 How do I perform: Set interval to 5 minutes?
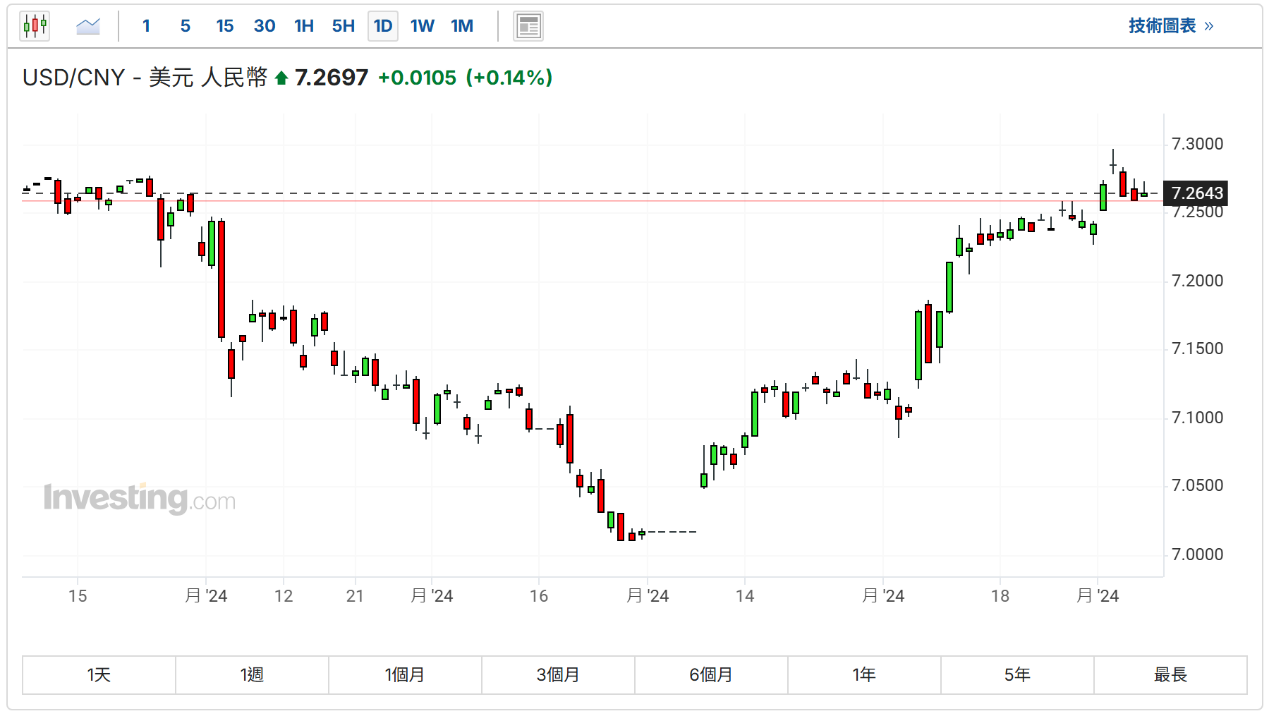point(185,26)
